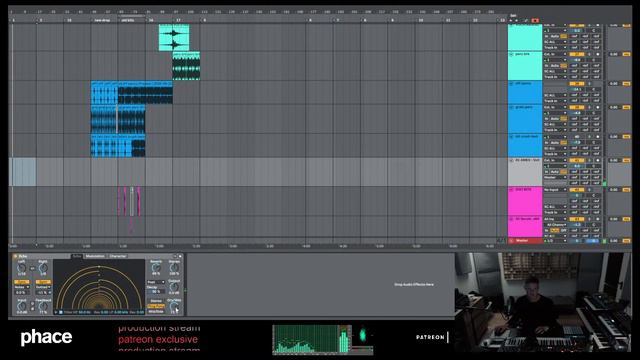Click the grey 808s track yellow delay button
This screenshot has height=360, width=640.
coord(626,160)
